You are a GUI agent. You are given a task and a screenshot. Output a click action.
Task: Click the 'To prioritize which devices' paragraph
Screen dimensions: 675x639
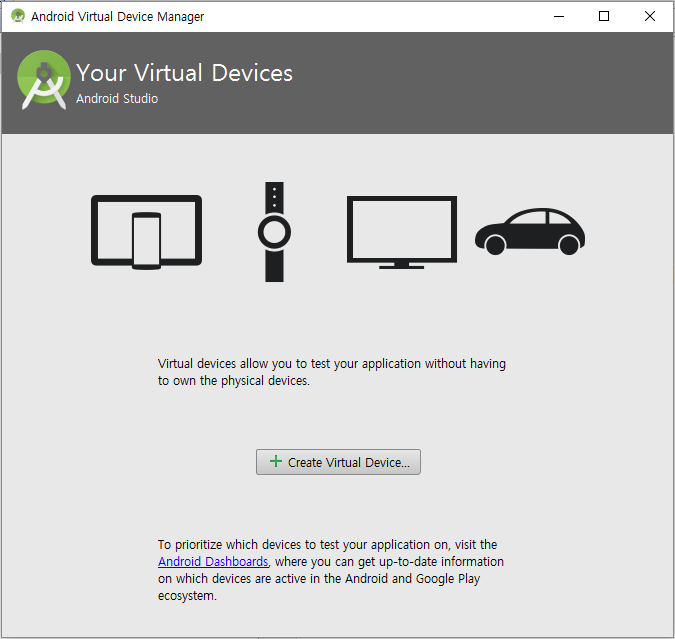pyautogui.click(x=331, y=570)
